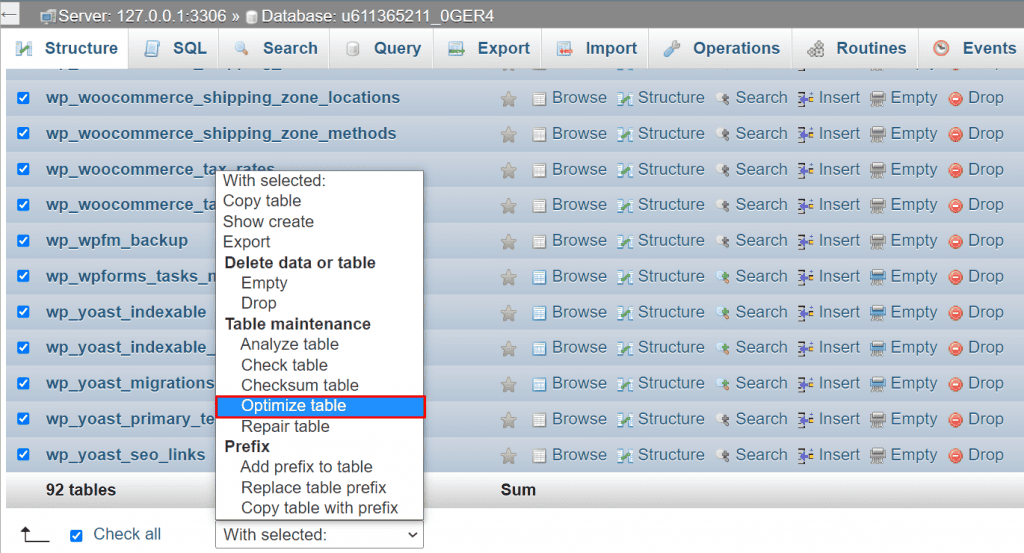The image size is (1024, 553).
Task: Click the Sum label in footer row
Action: tap(519, 490)
